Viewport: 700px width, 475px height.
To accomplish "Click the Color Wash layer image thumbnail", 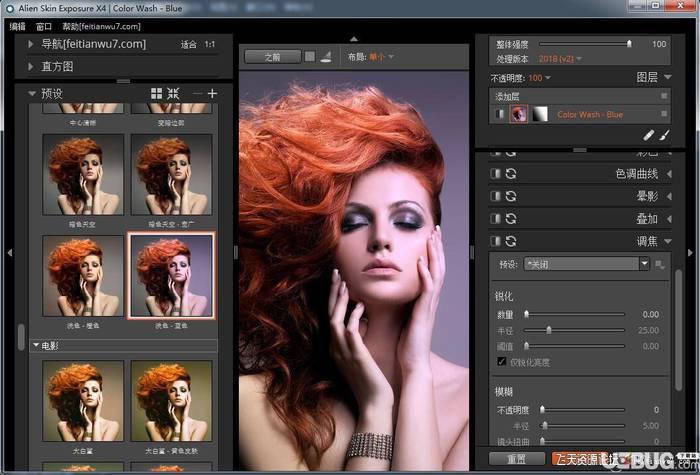I will point(518,114).
